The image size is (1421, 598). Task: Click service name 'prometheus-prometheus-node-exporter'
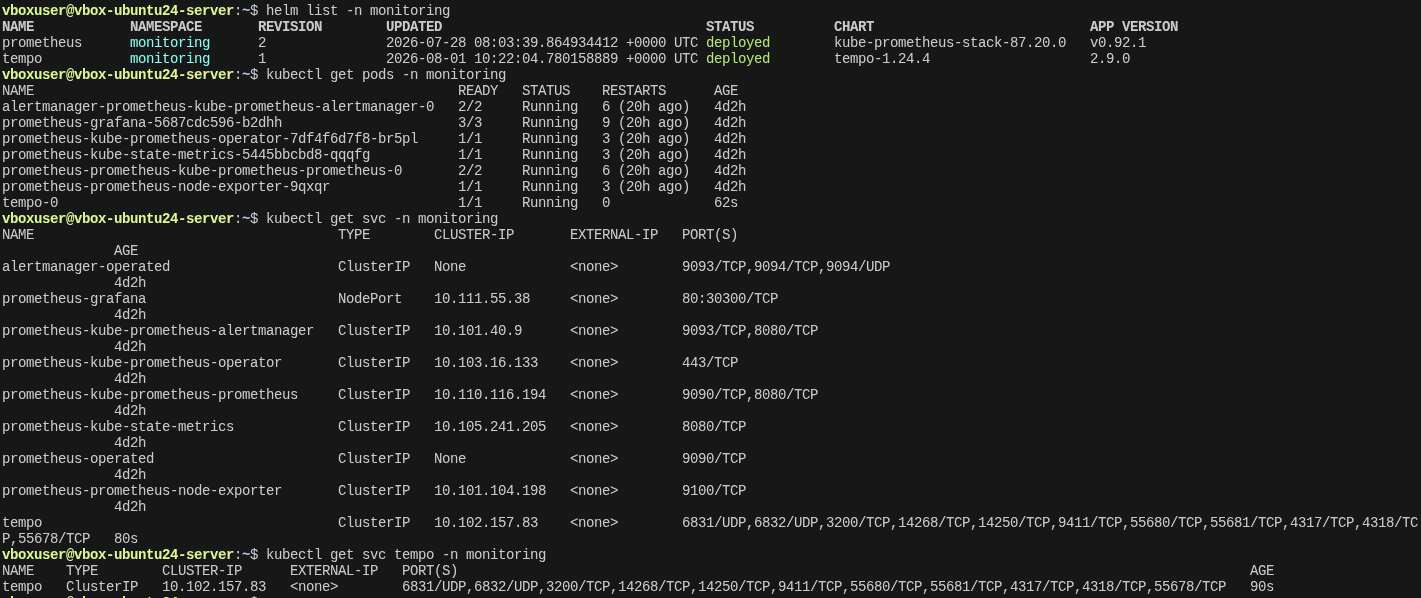click(x=142, y=491)
